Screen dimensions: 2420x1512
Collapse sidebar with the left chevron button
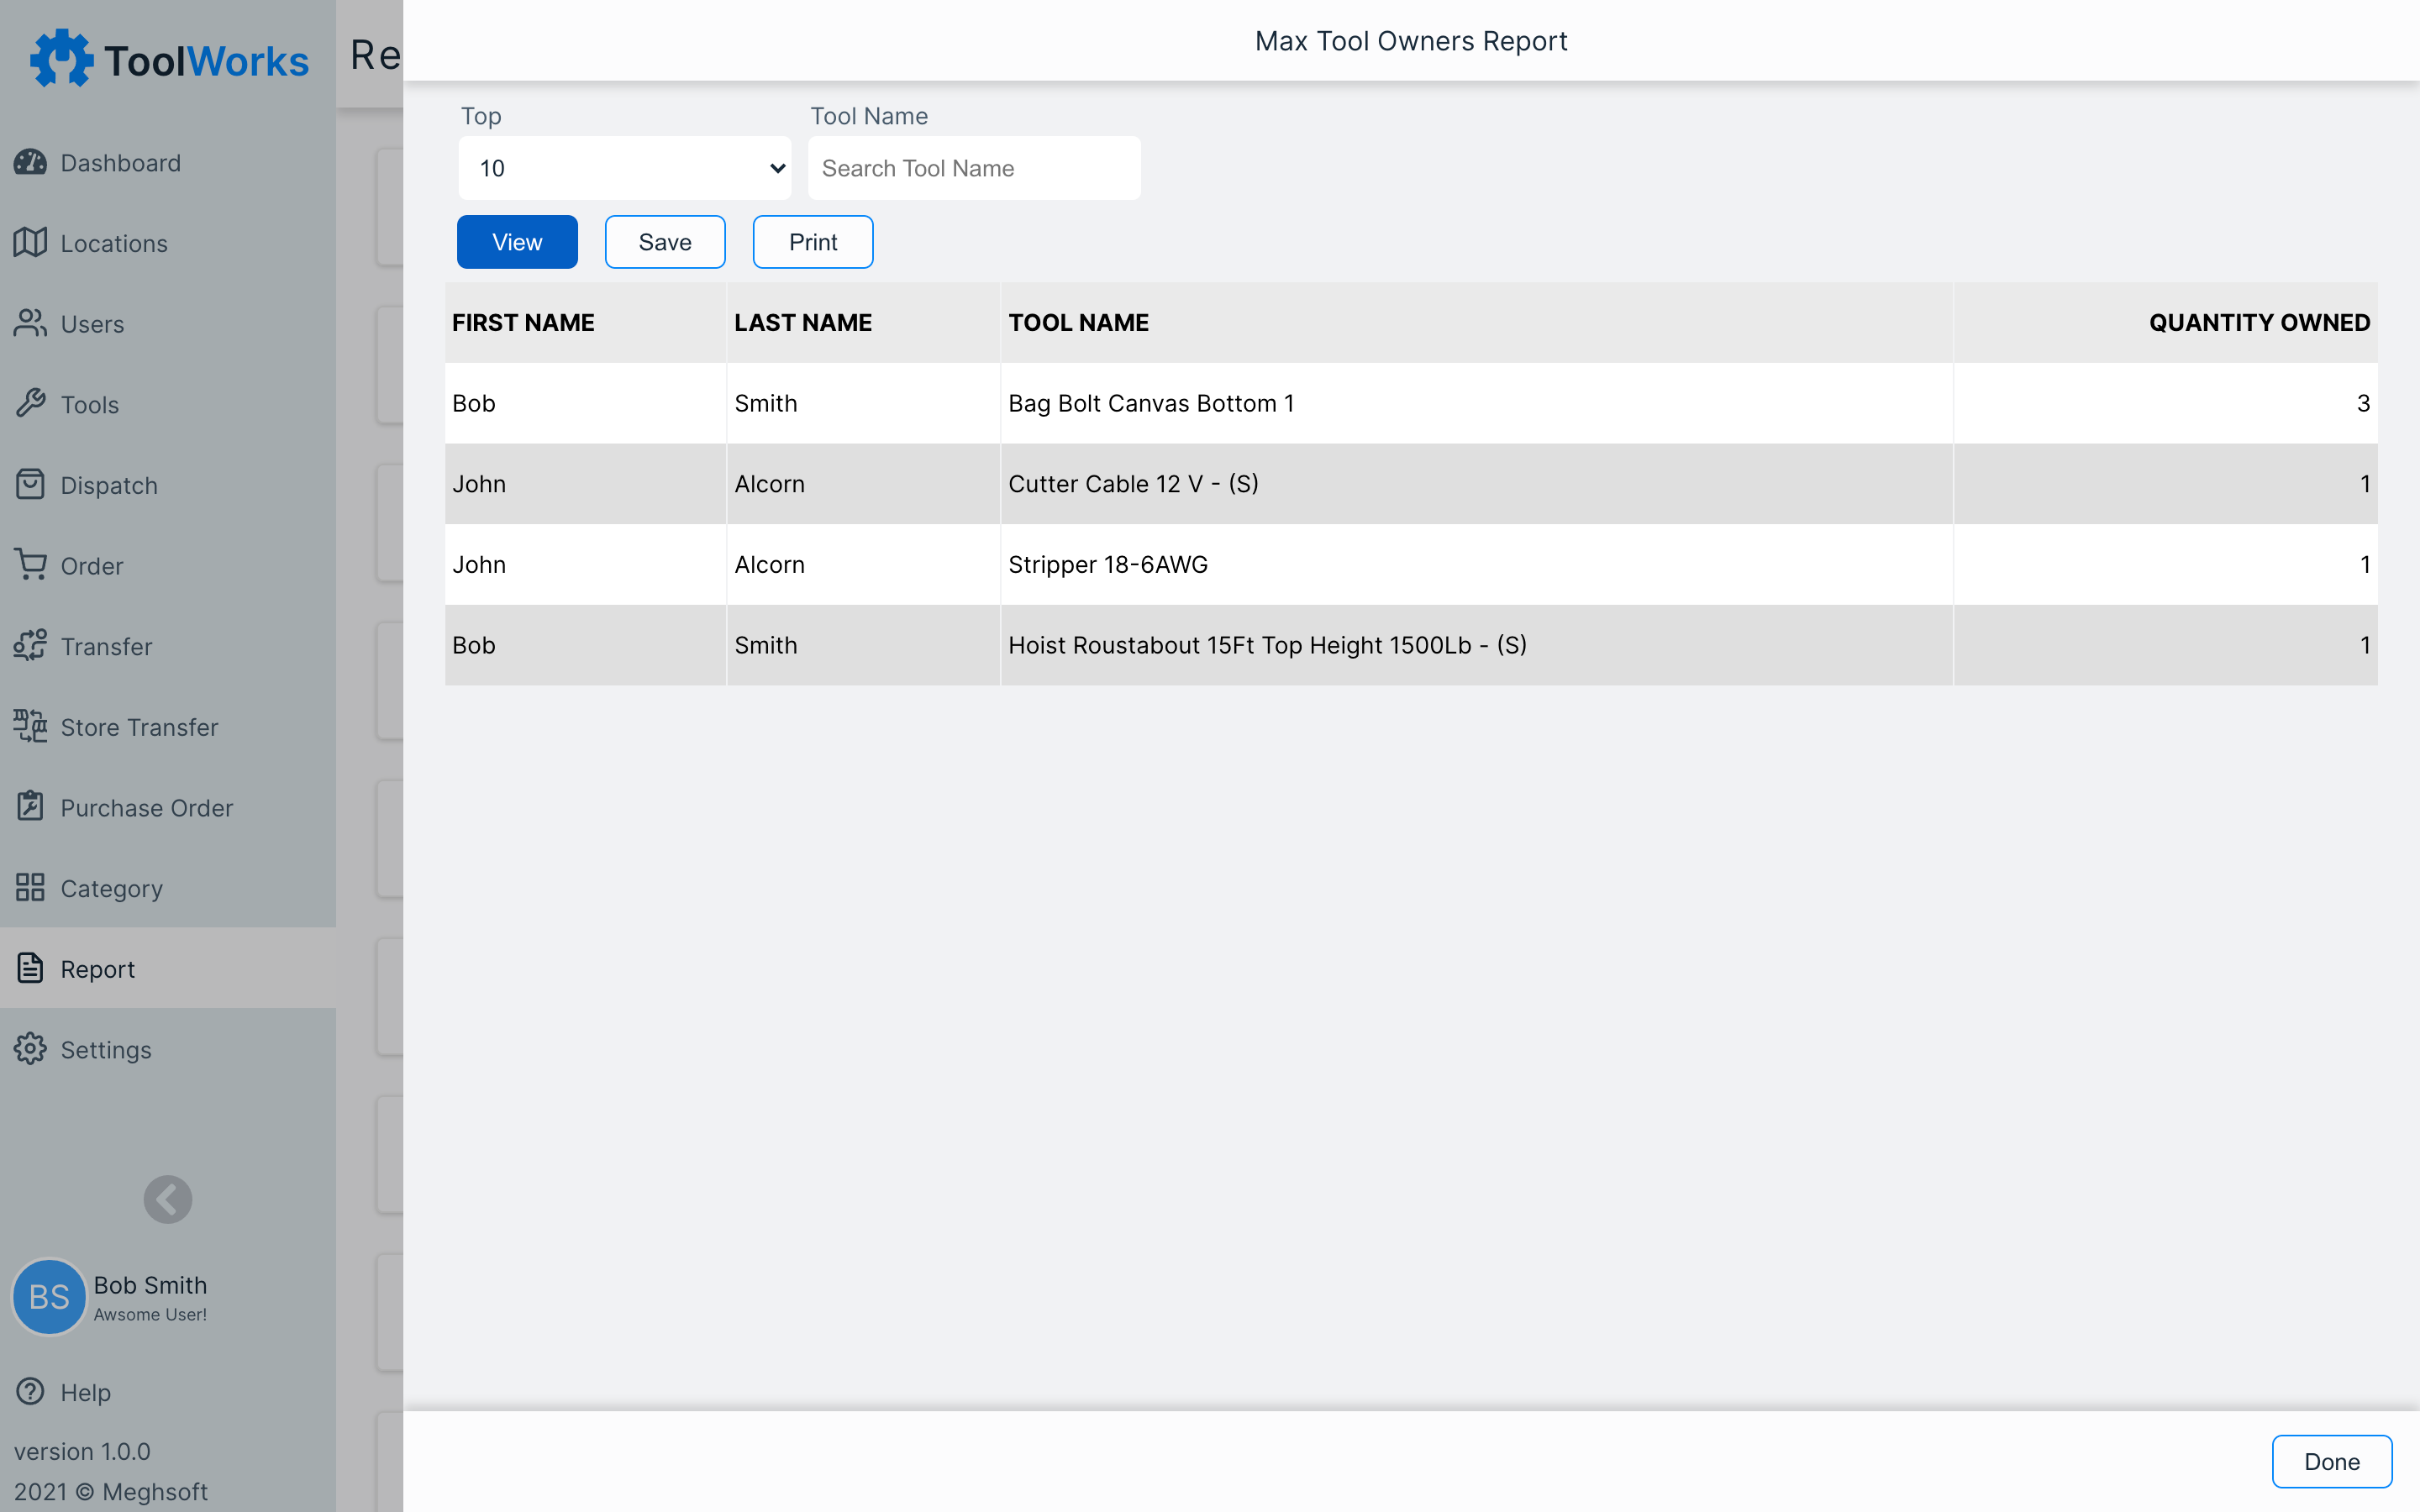click(x=167, y=1199)
